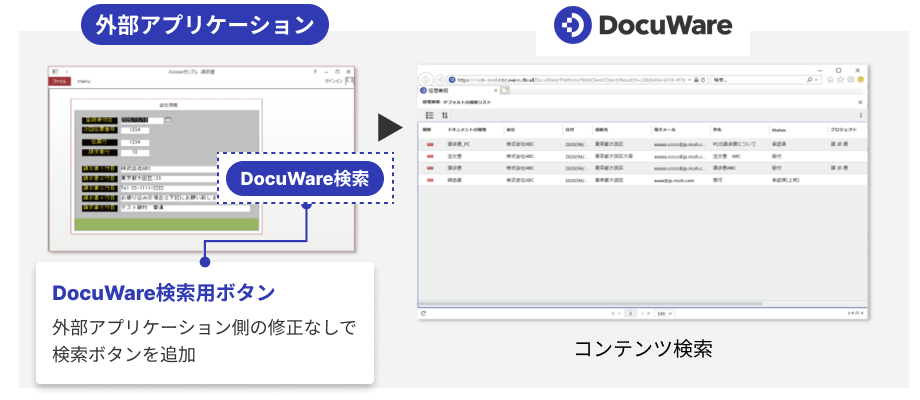Viewport: 920px width, 400px height.
Task: Click the page number 1 field
Action: (631, 313)
